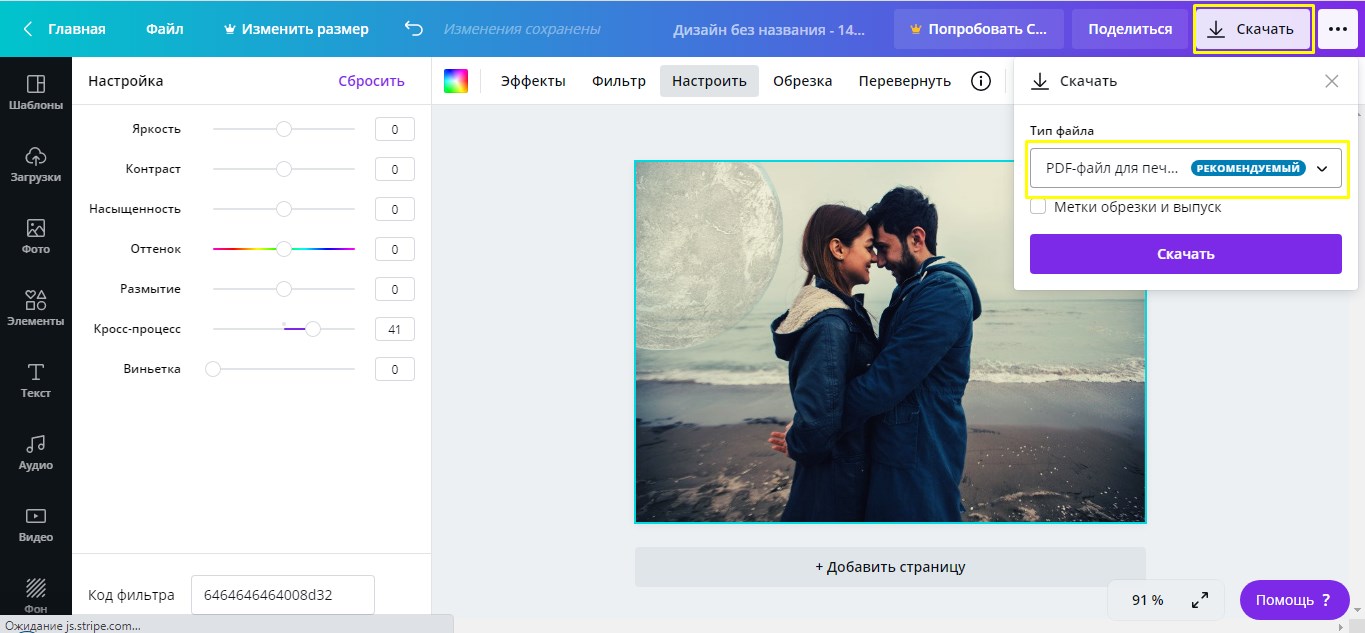Screen dimensions: 1365x633
Task: Open the Аудио audio sidebar icon
Action: (x=35, y=452)
